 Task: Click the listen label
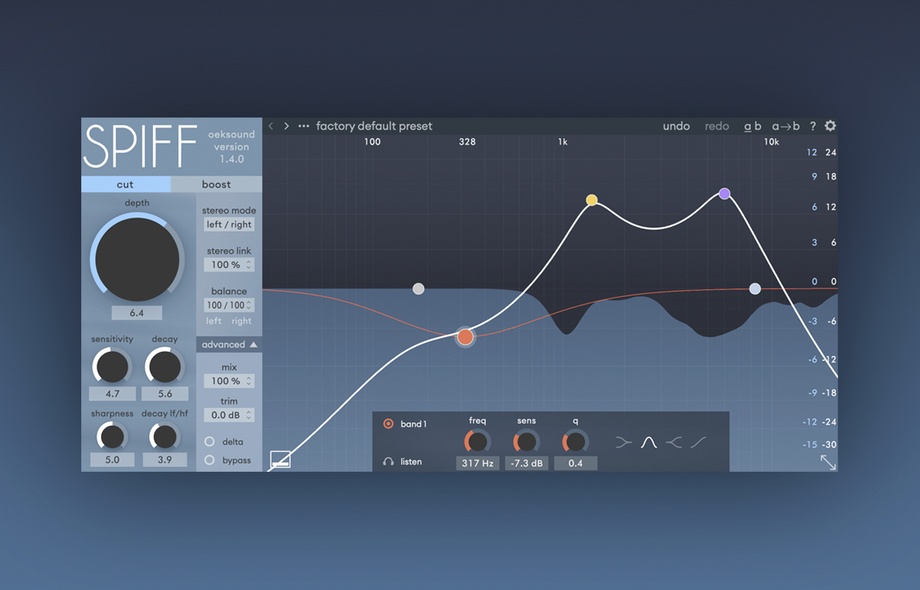[411, 462]
